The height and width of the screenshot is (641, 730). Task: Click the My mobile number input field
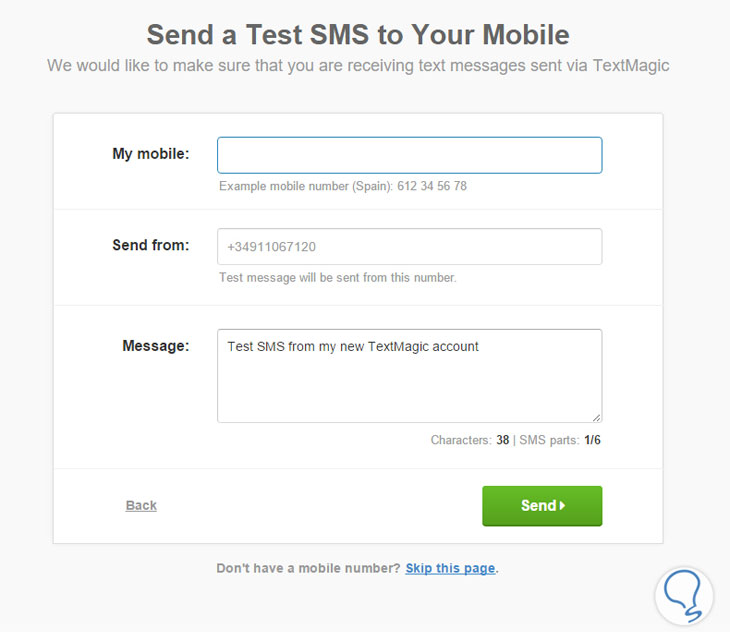tap(409, 155)
